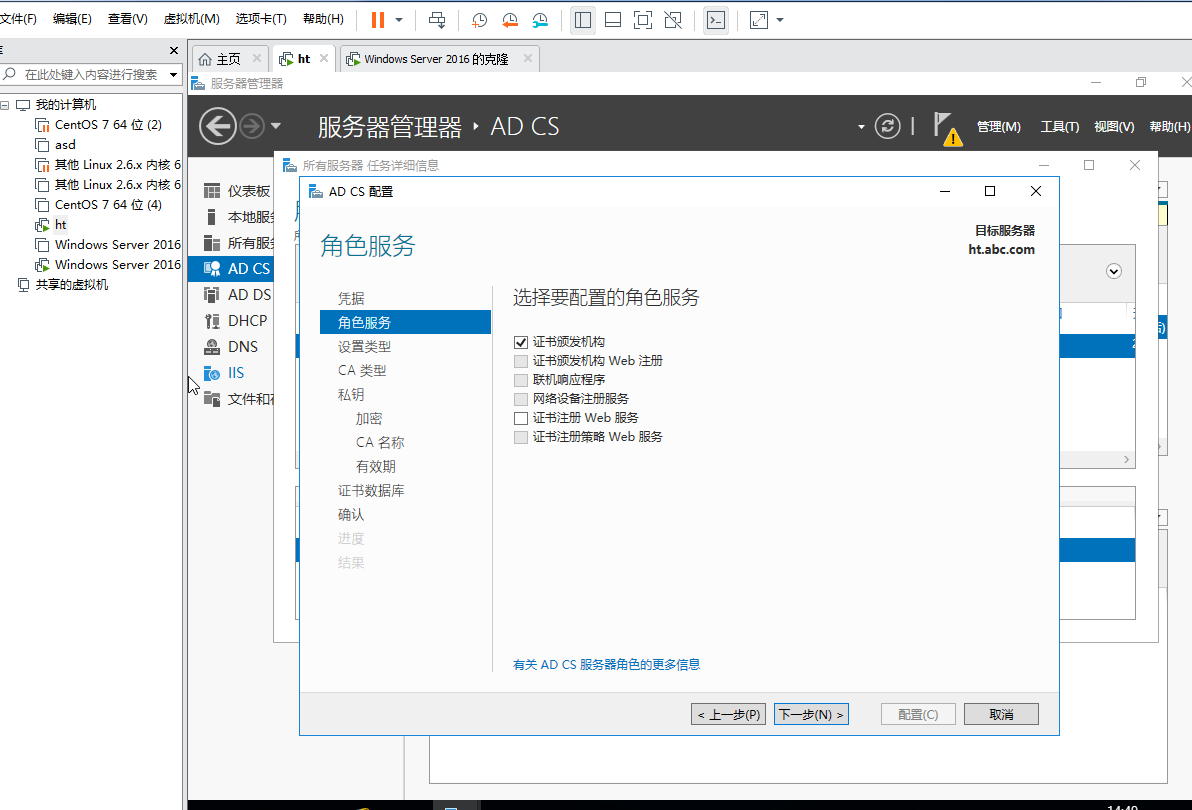Go to the 设置类型 wizard step
Screen dimensions: 1192x810
click(364, 346)
